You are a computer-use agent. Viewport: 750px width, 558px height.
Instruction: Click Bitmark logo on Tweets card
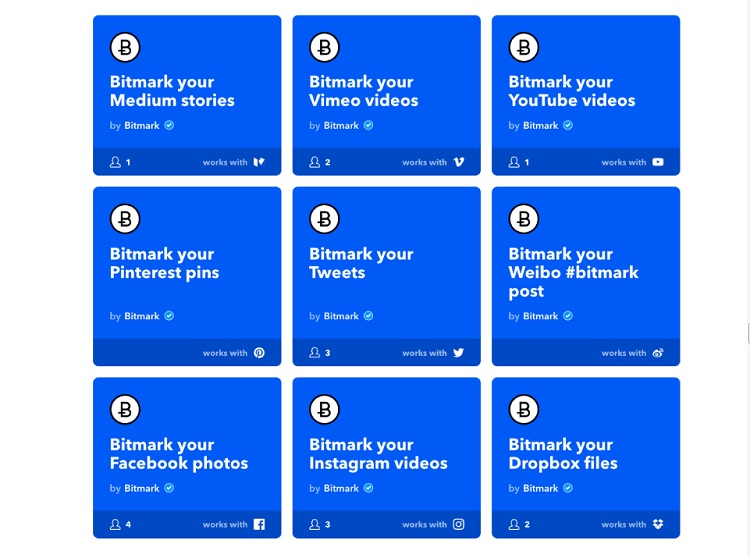(324, 219)
